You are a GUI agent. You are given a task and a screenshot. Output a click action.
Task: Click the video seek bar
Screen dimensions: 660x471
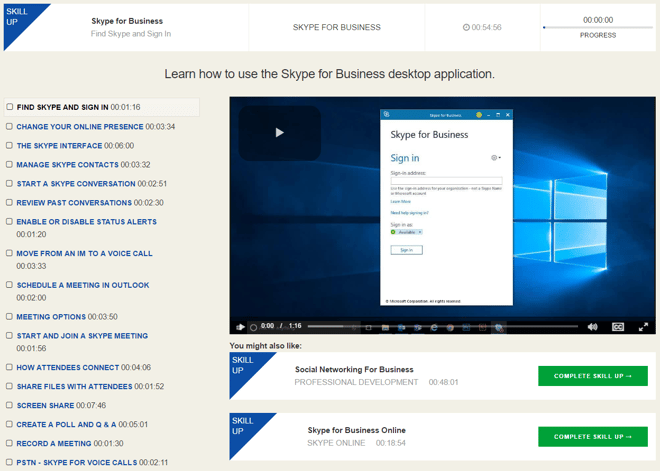coord(443,326)
